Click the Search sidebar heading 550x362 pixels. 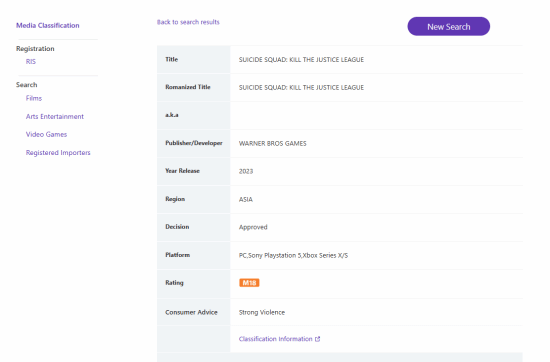(x=27, y=85)
